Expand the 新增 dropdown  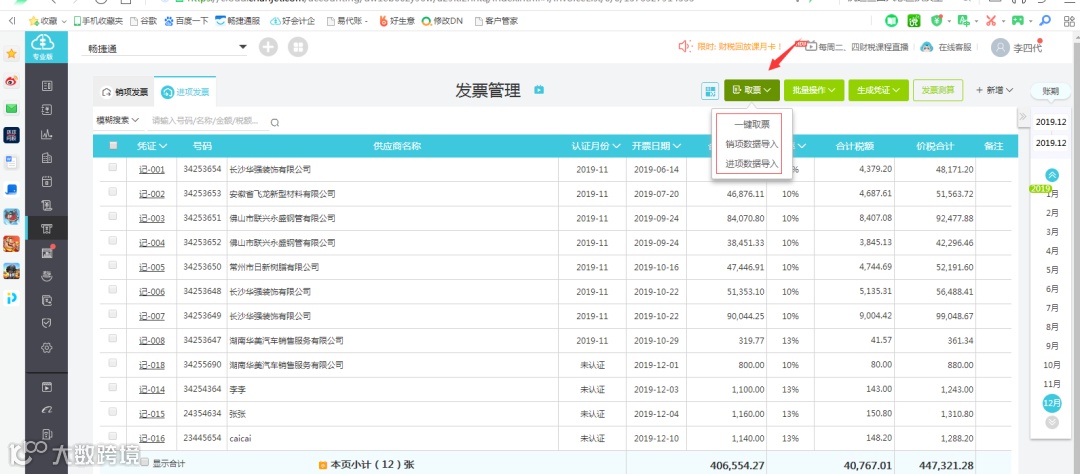point(995,90)
